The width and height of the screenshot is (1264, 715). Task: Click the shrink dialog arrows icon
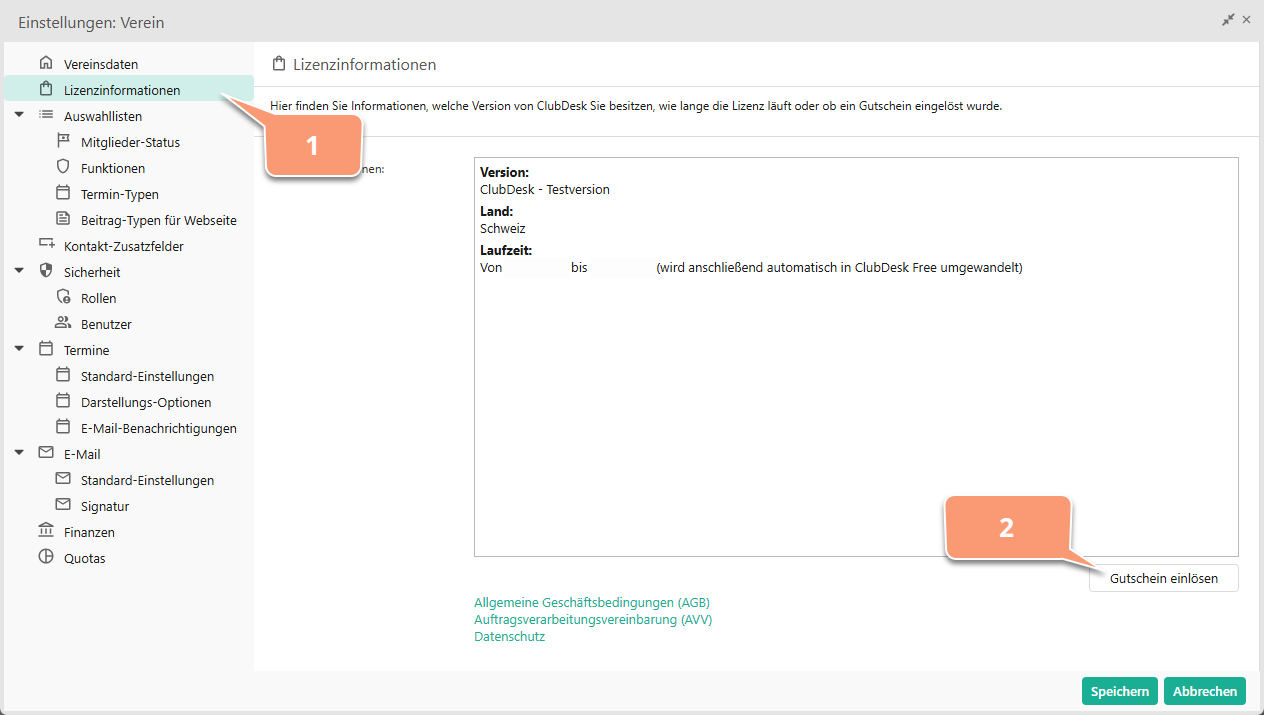1228,19
